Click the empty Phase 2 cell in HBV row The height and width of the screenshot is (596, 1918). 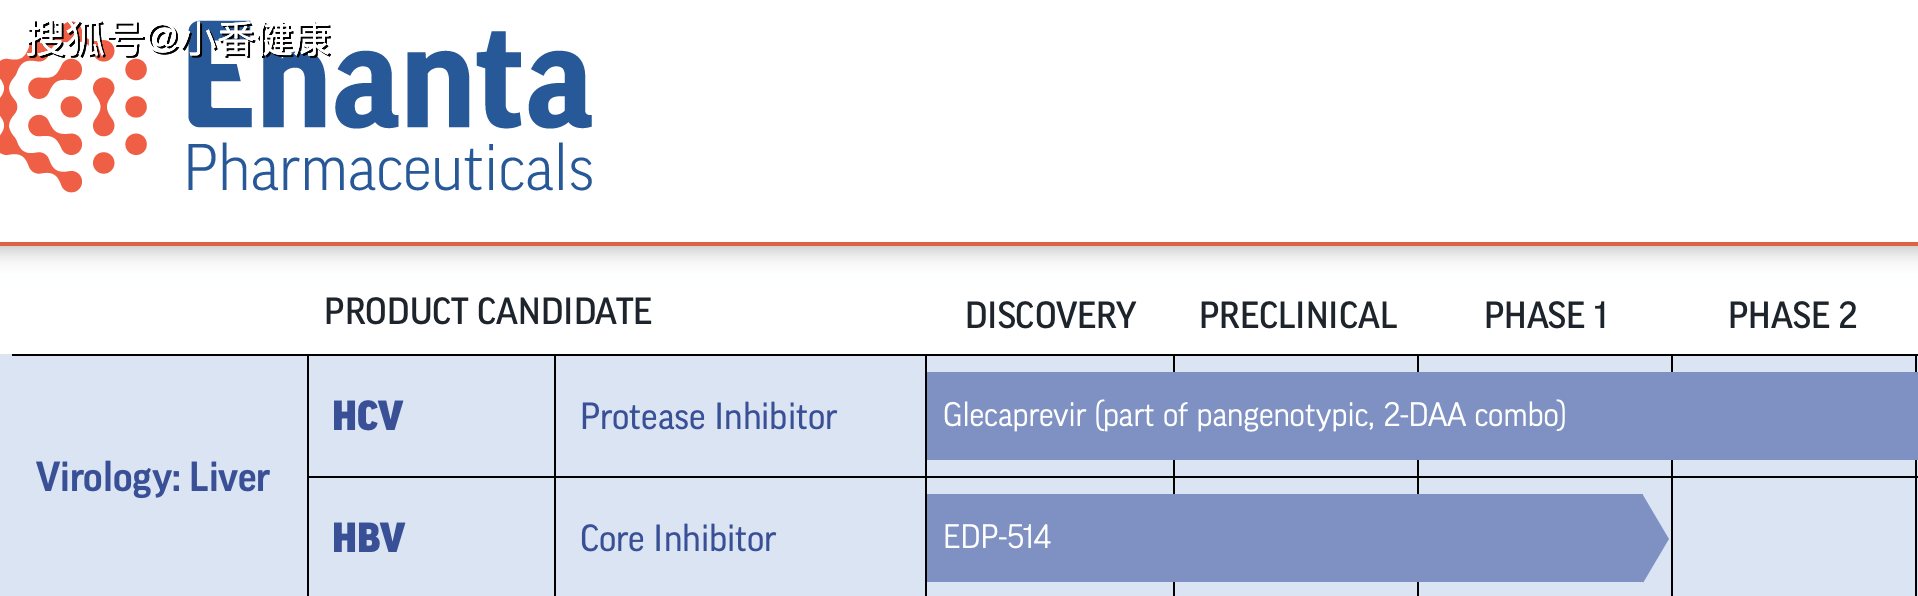pyautogui.click(x=1794, y=538)
